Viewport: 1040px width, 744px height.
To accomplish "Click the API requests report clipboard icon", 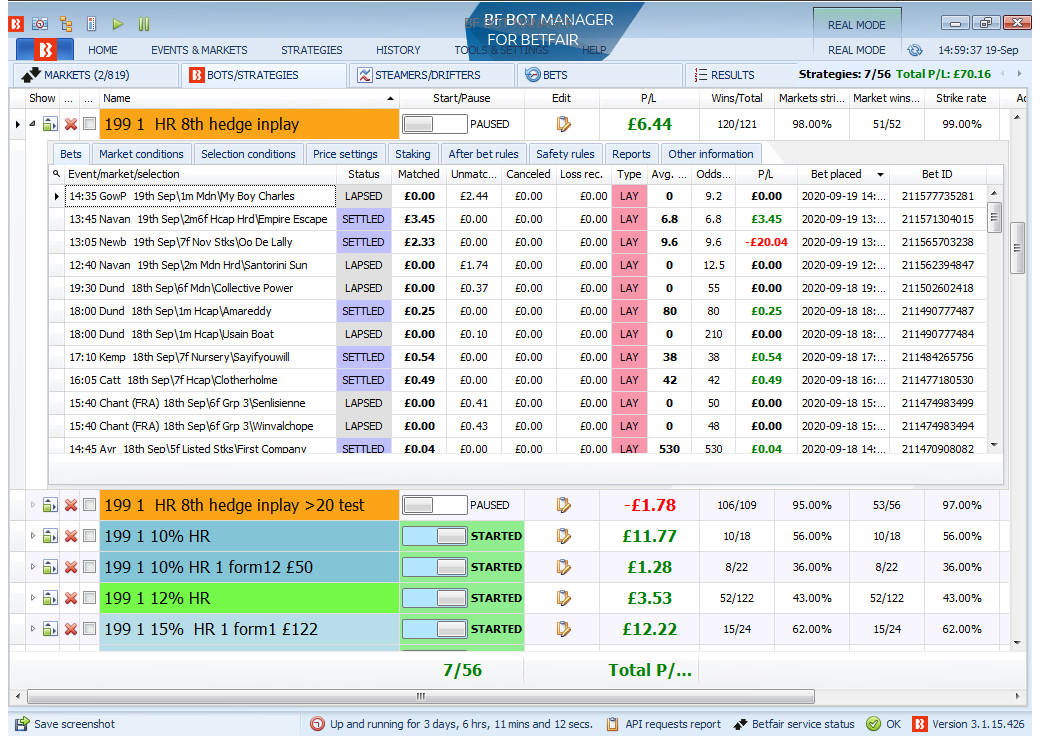I will 613,724.
